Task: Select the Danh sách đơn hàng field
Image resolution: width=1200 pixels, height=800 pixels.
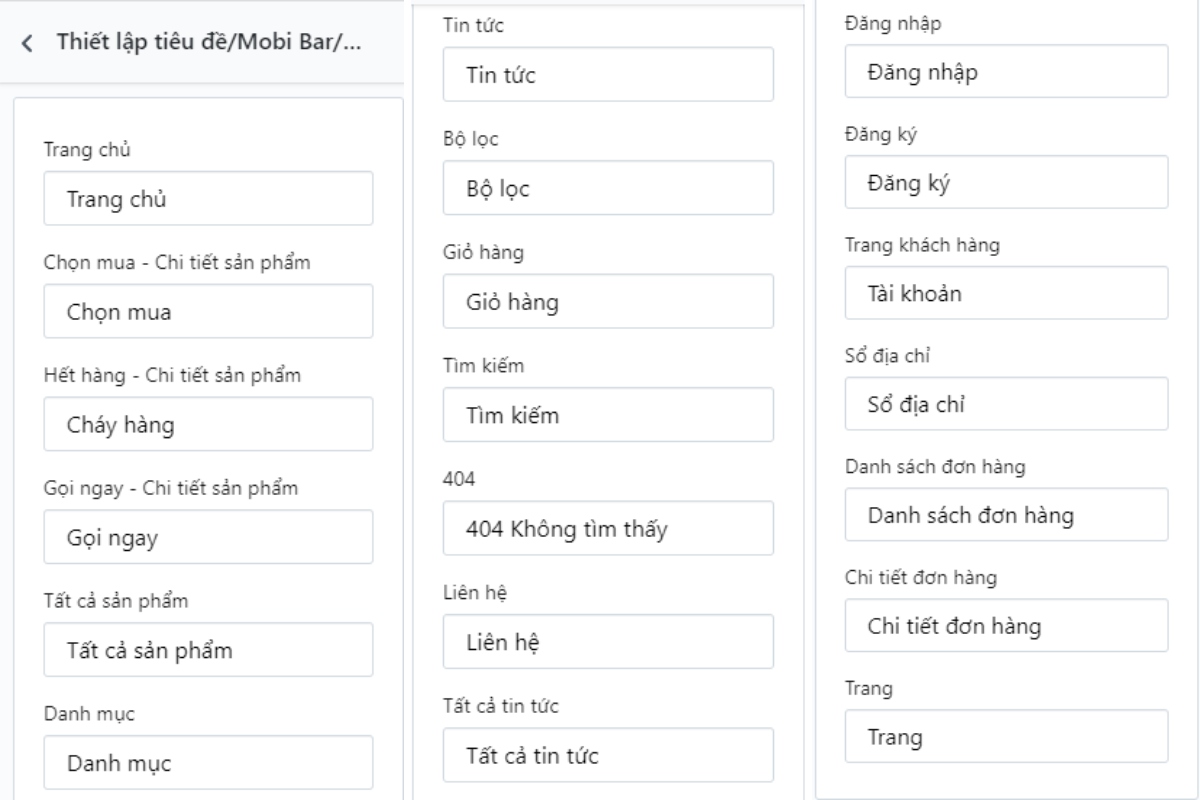Action: pyautogui.click(x=1006, y=515)
